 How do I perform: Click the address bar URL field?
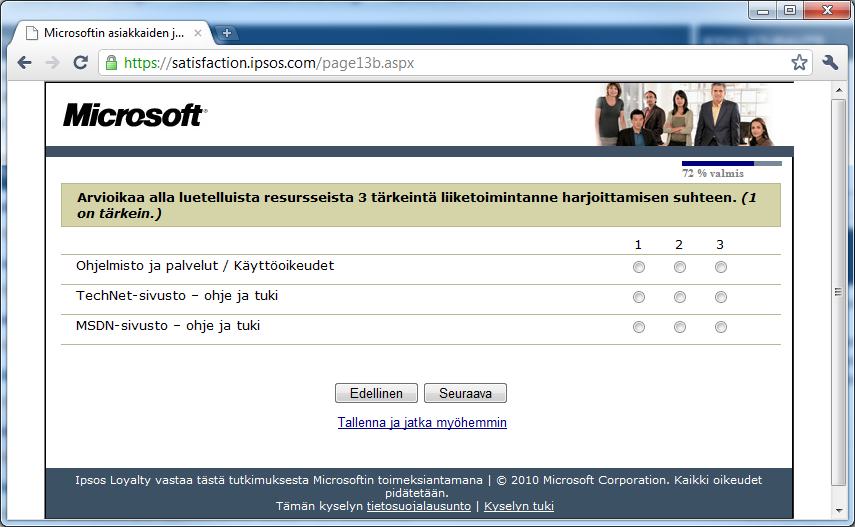[450, 63]
